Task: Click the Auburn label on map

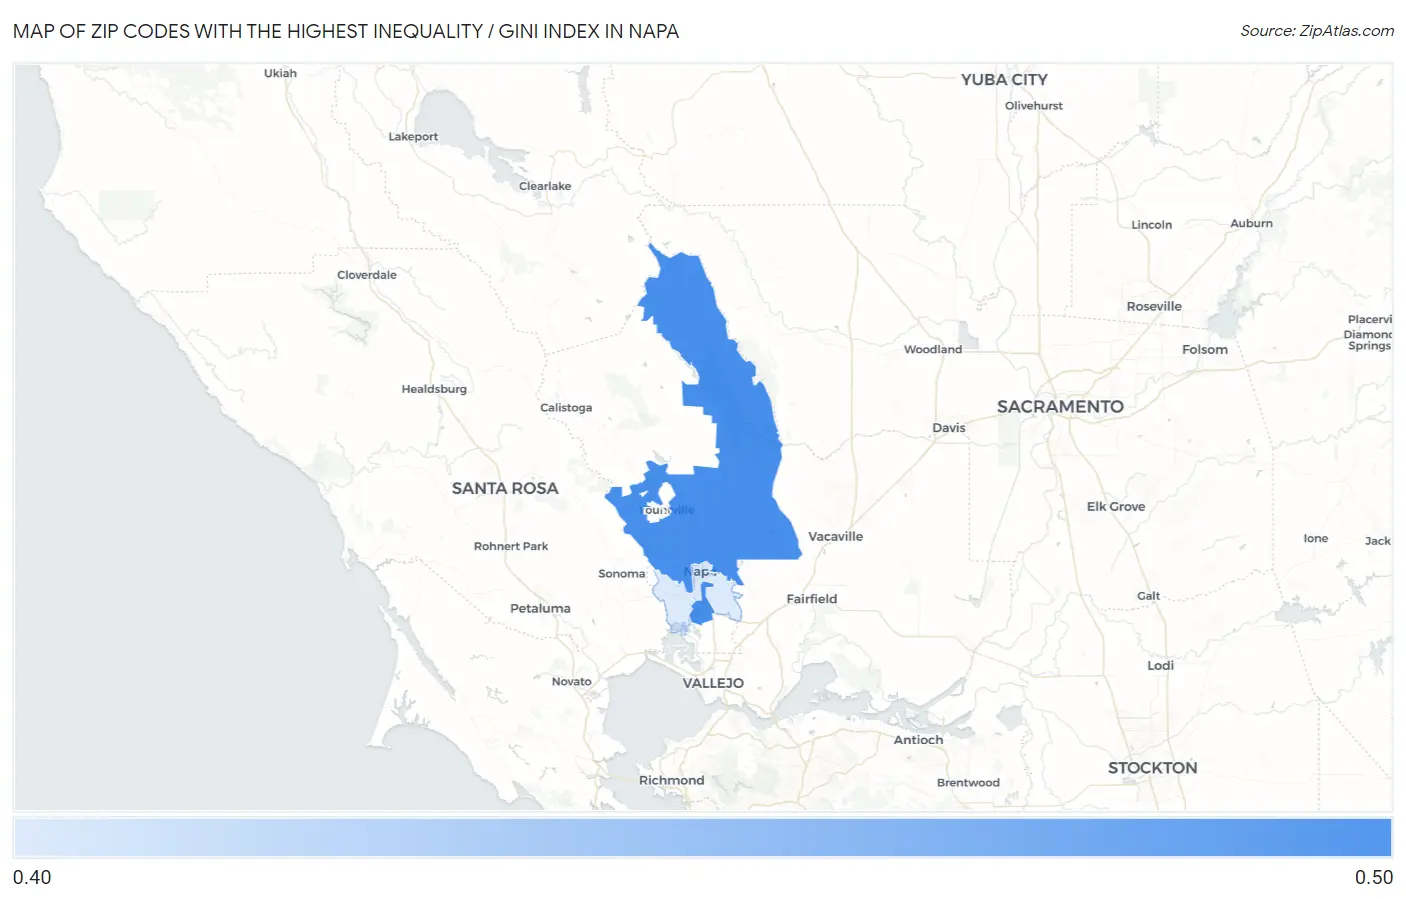Action: (x=1252, y=224)
